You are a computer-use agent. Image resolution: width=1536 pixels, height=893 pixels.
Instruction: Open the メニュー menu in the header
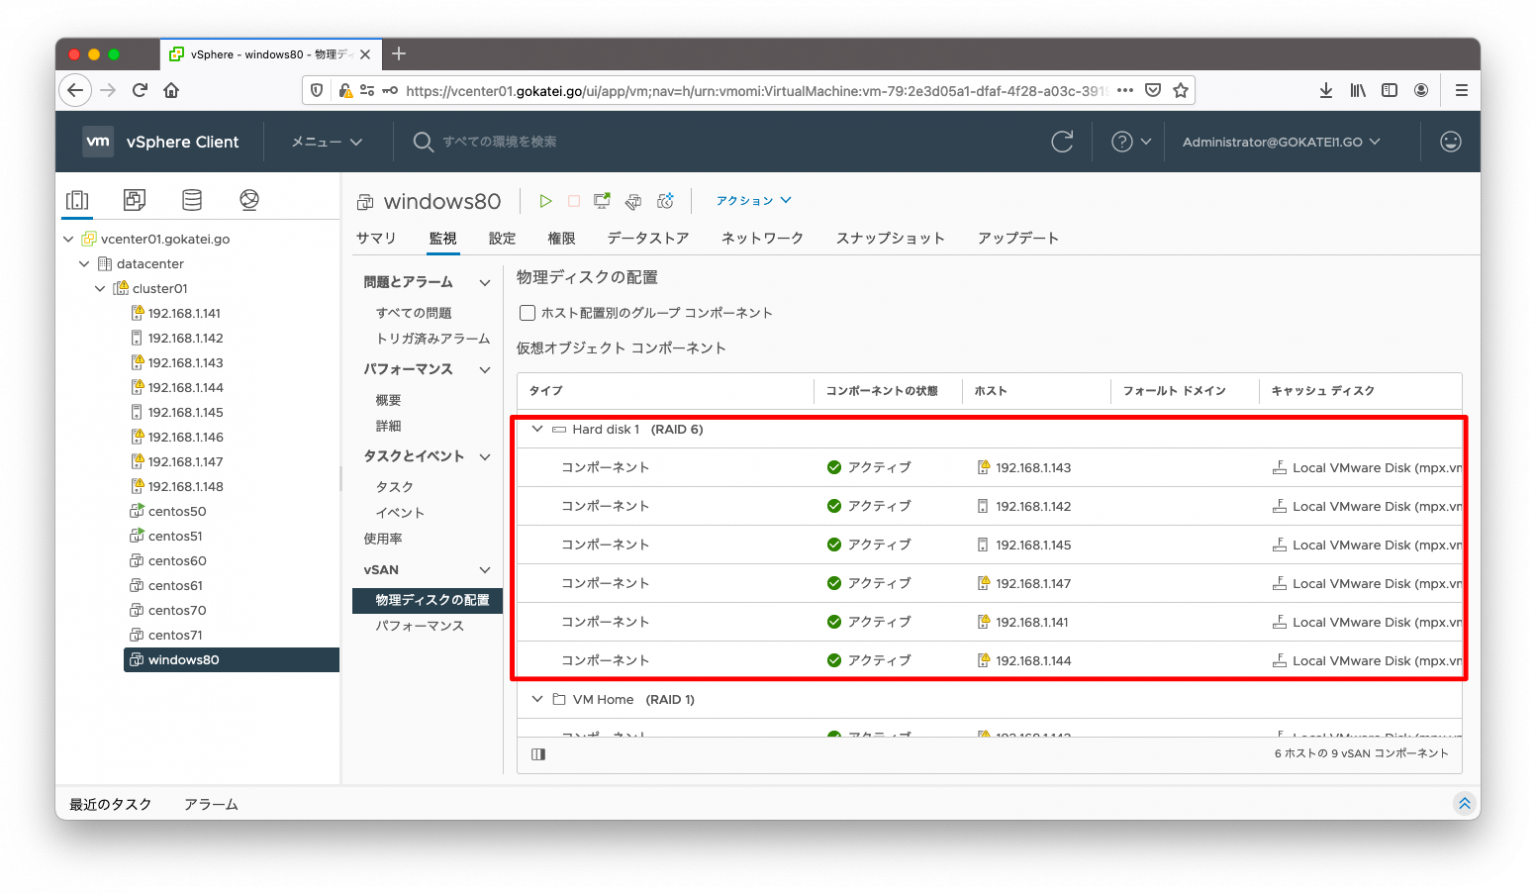pyautogui.click(x=326, y=141)
